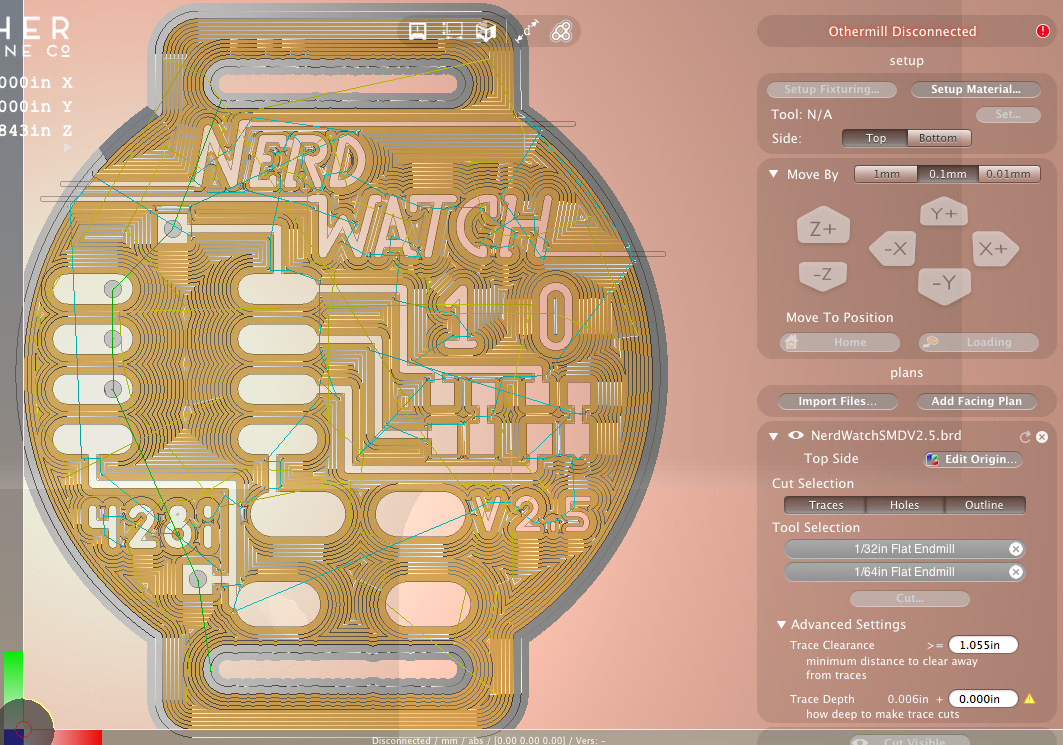Select the Bottom side
Viewport: 1063px width, 745px height.
point(938,138)
